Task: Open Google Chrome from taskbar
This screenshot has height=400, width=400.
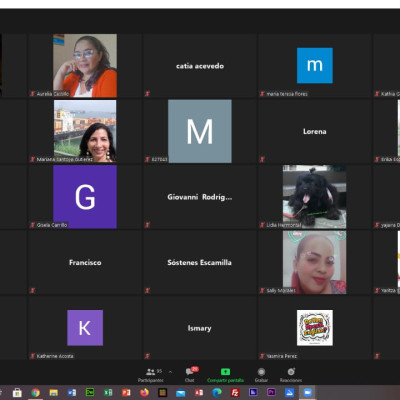Action: tap(35, 393)
